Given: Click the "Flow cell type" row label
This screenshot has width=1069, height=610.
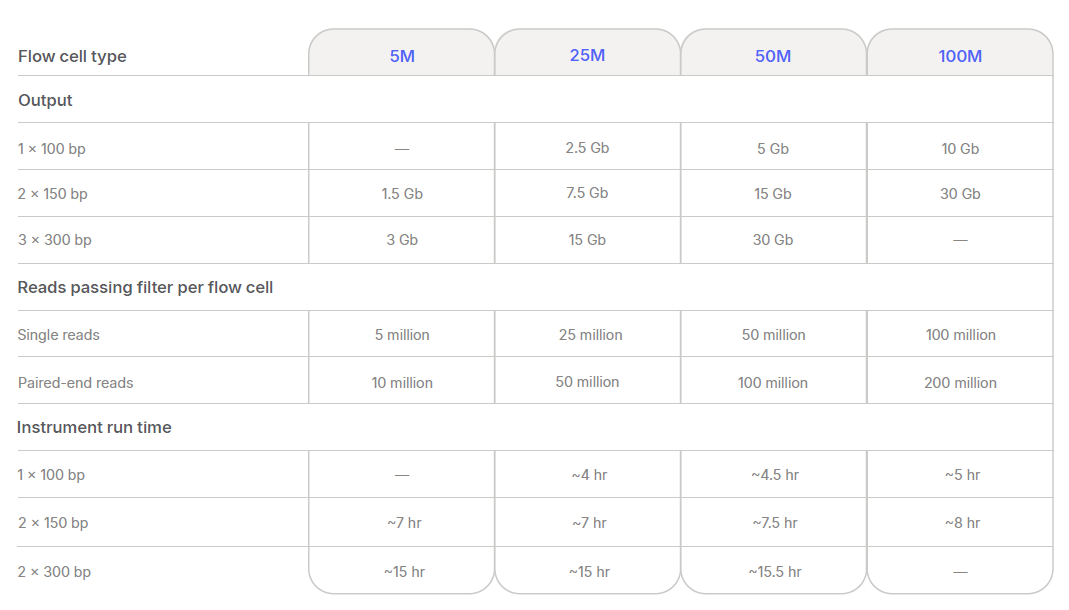Looking at the screenshot, I should (72, 56).
